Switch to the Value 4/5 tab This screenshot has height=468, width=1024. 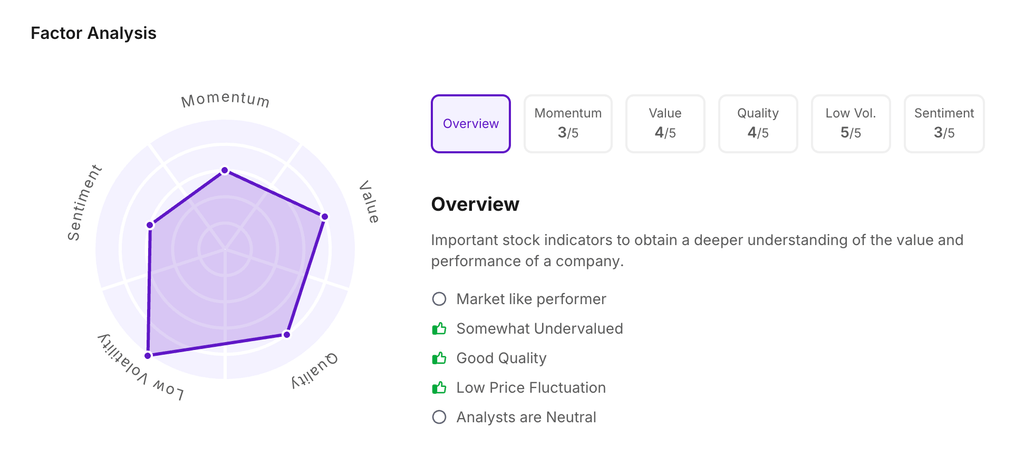coord(665,124)
